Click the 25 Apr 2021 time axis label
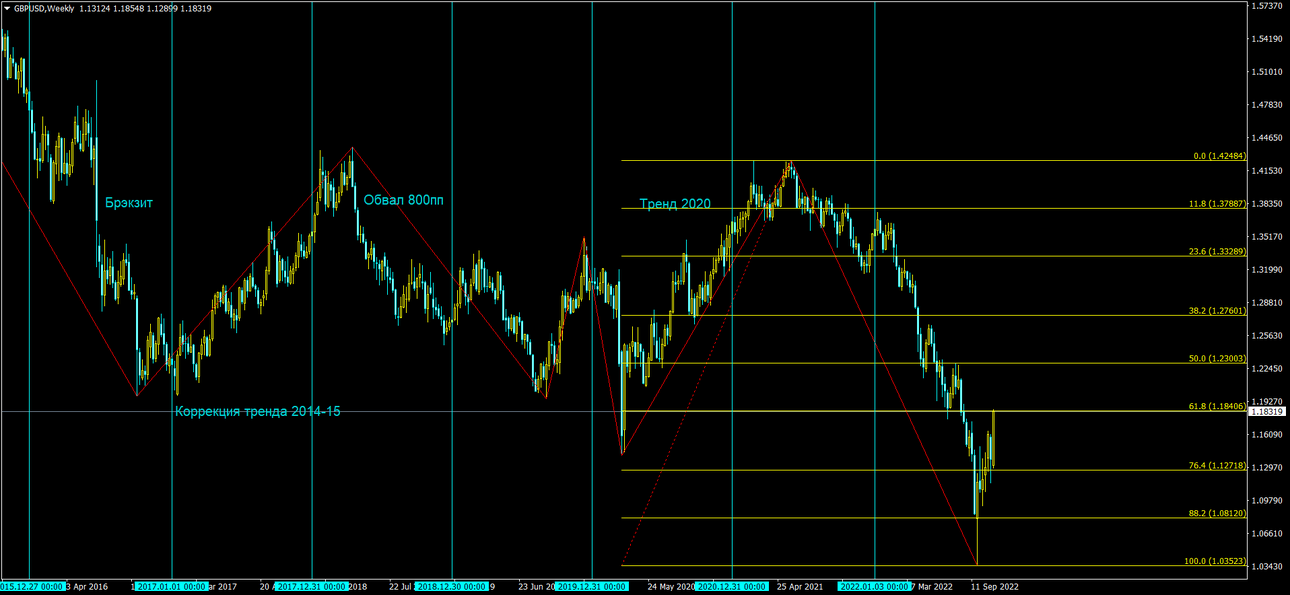 (800, 586)
